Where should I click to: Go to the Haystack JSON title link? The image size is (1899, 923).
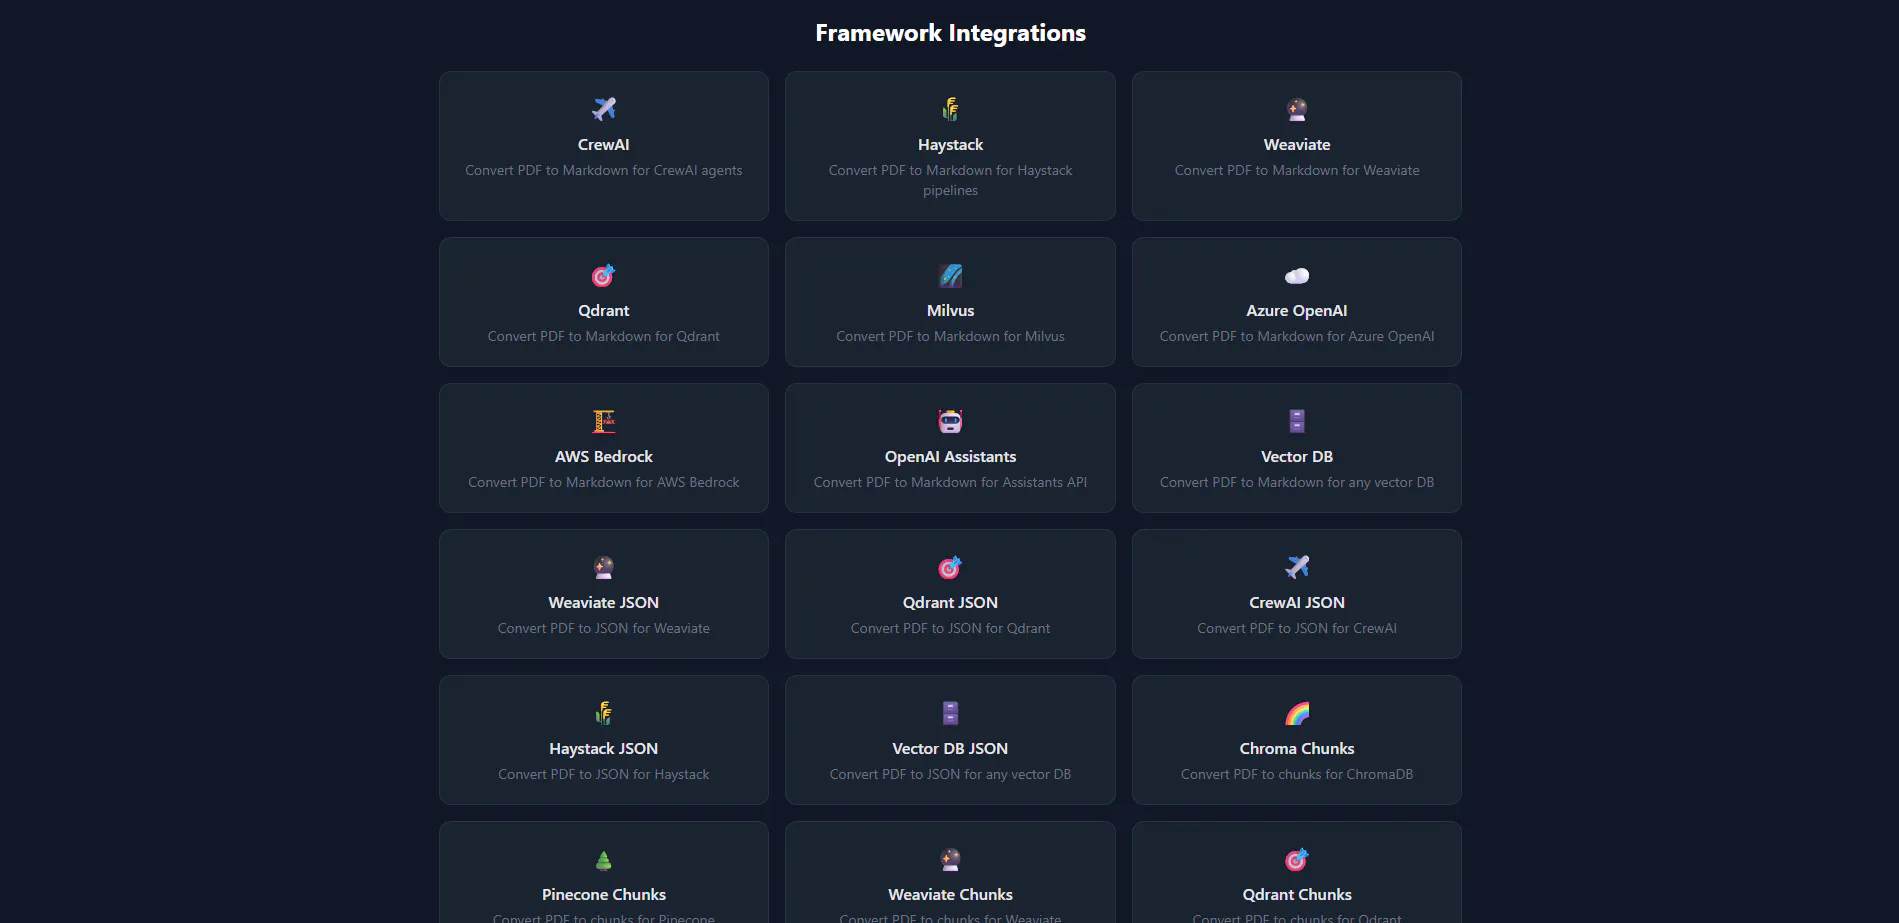tap(604, 749)
